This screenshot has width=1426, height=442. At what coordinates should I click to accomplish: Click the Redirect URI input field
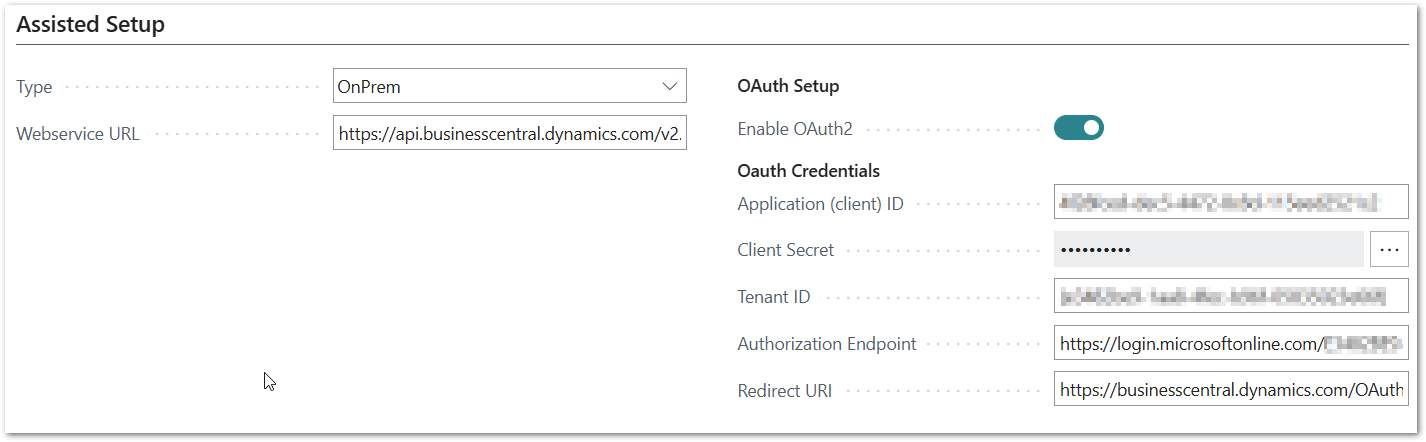(1230, 390)
